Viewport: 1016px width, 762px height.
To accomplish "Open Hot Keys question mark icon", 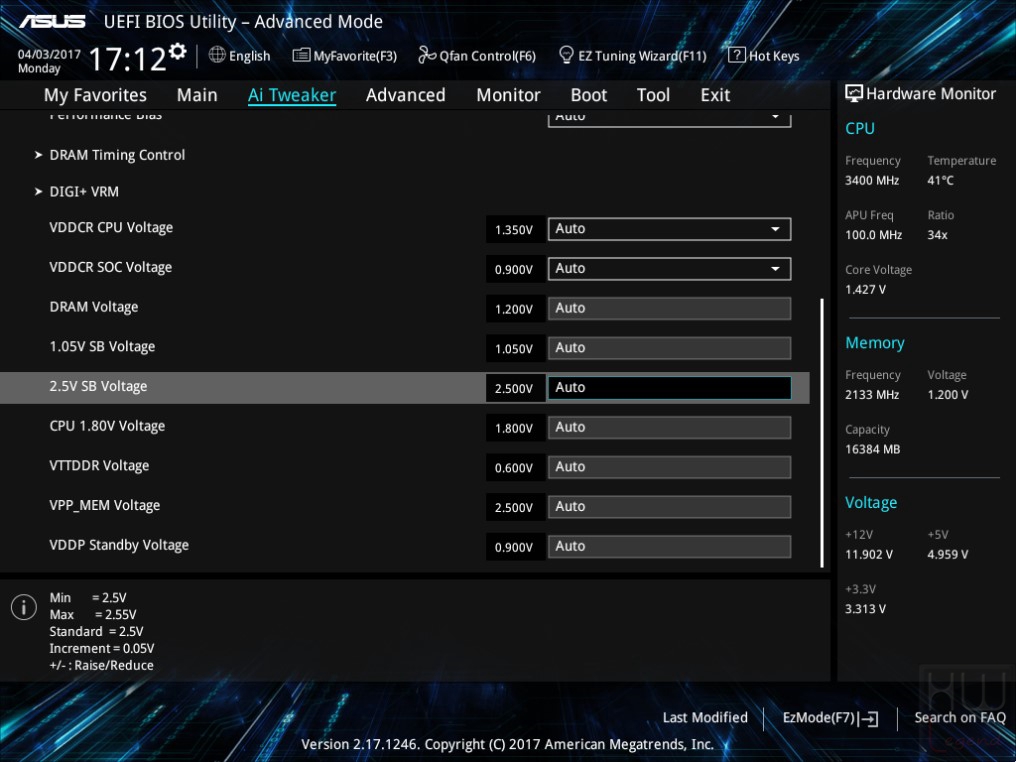I will coord(737,55).
